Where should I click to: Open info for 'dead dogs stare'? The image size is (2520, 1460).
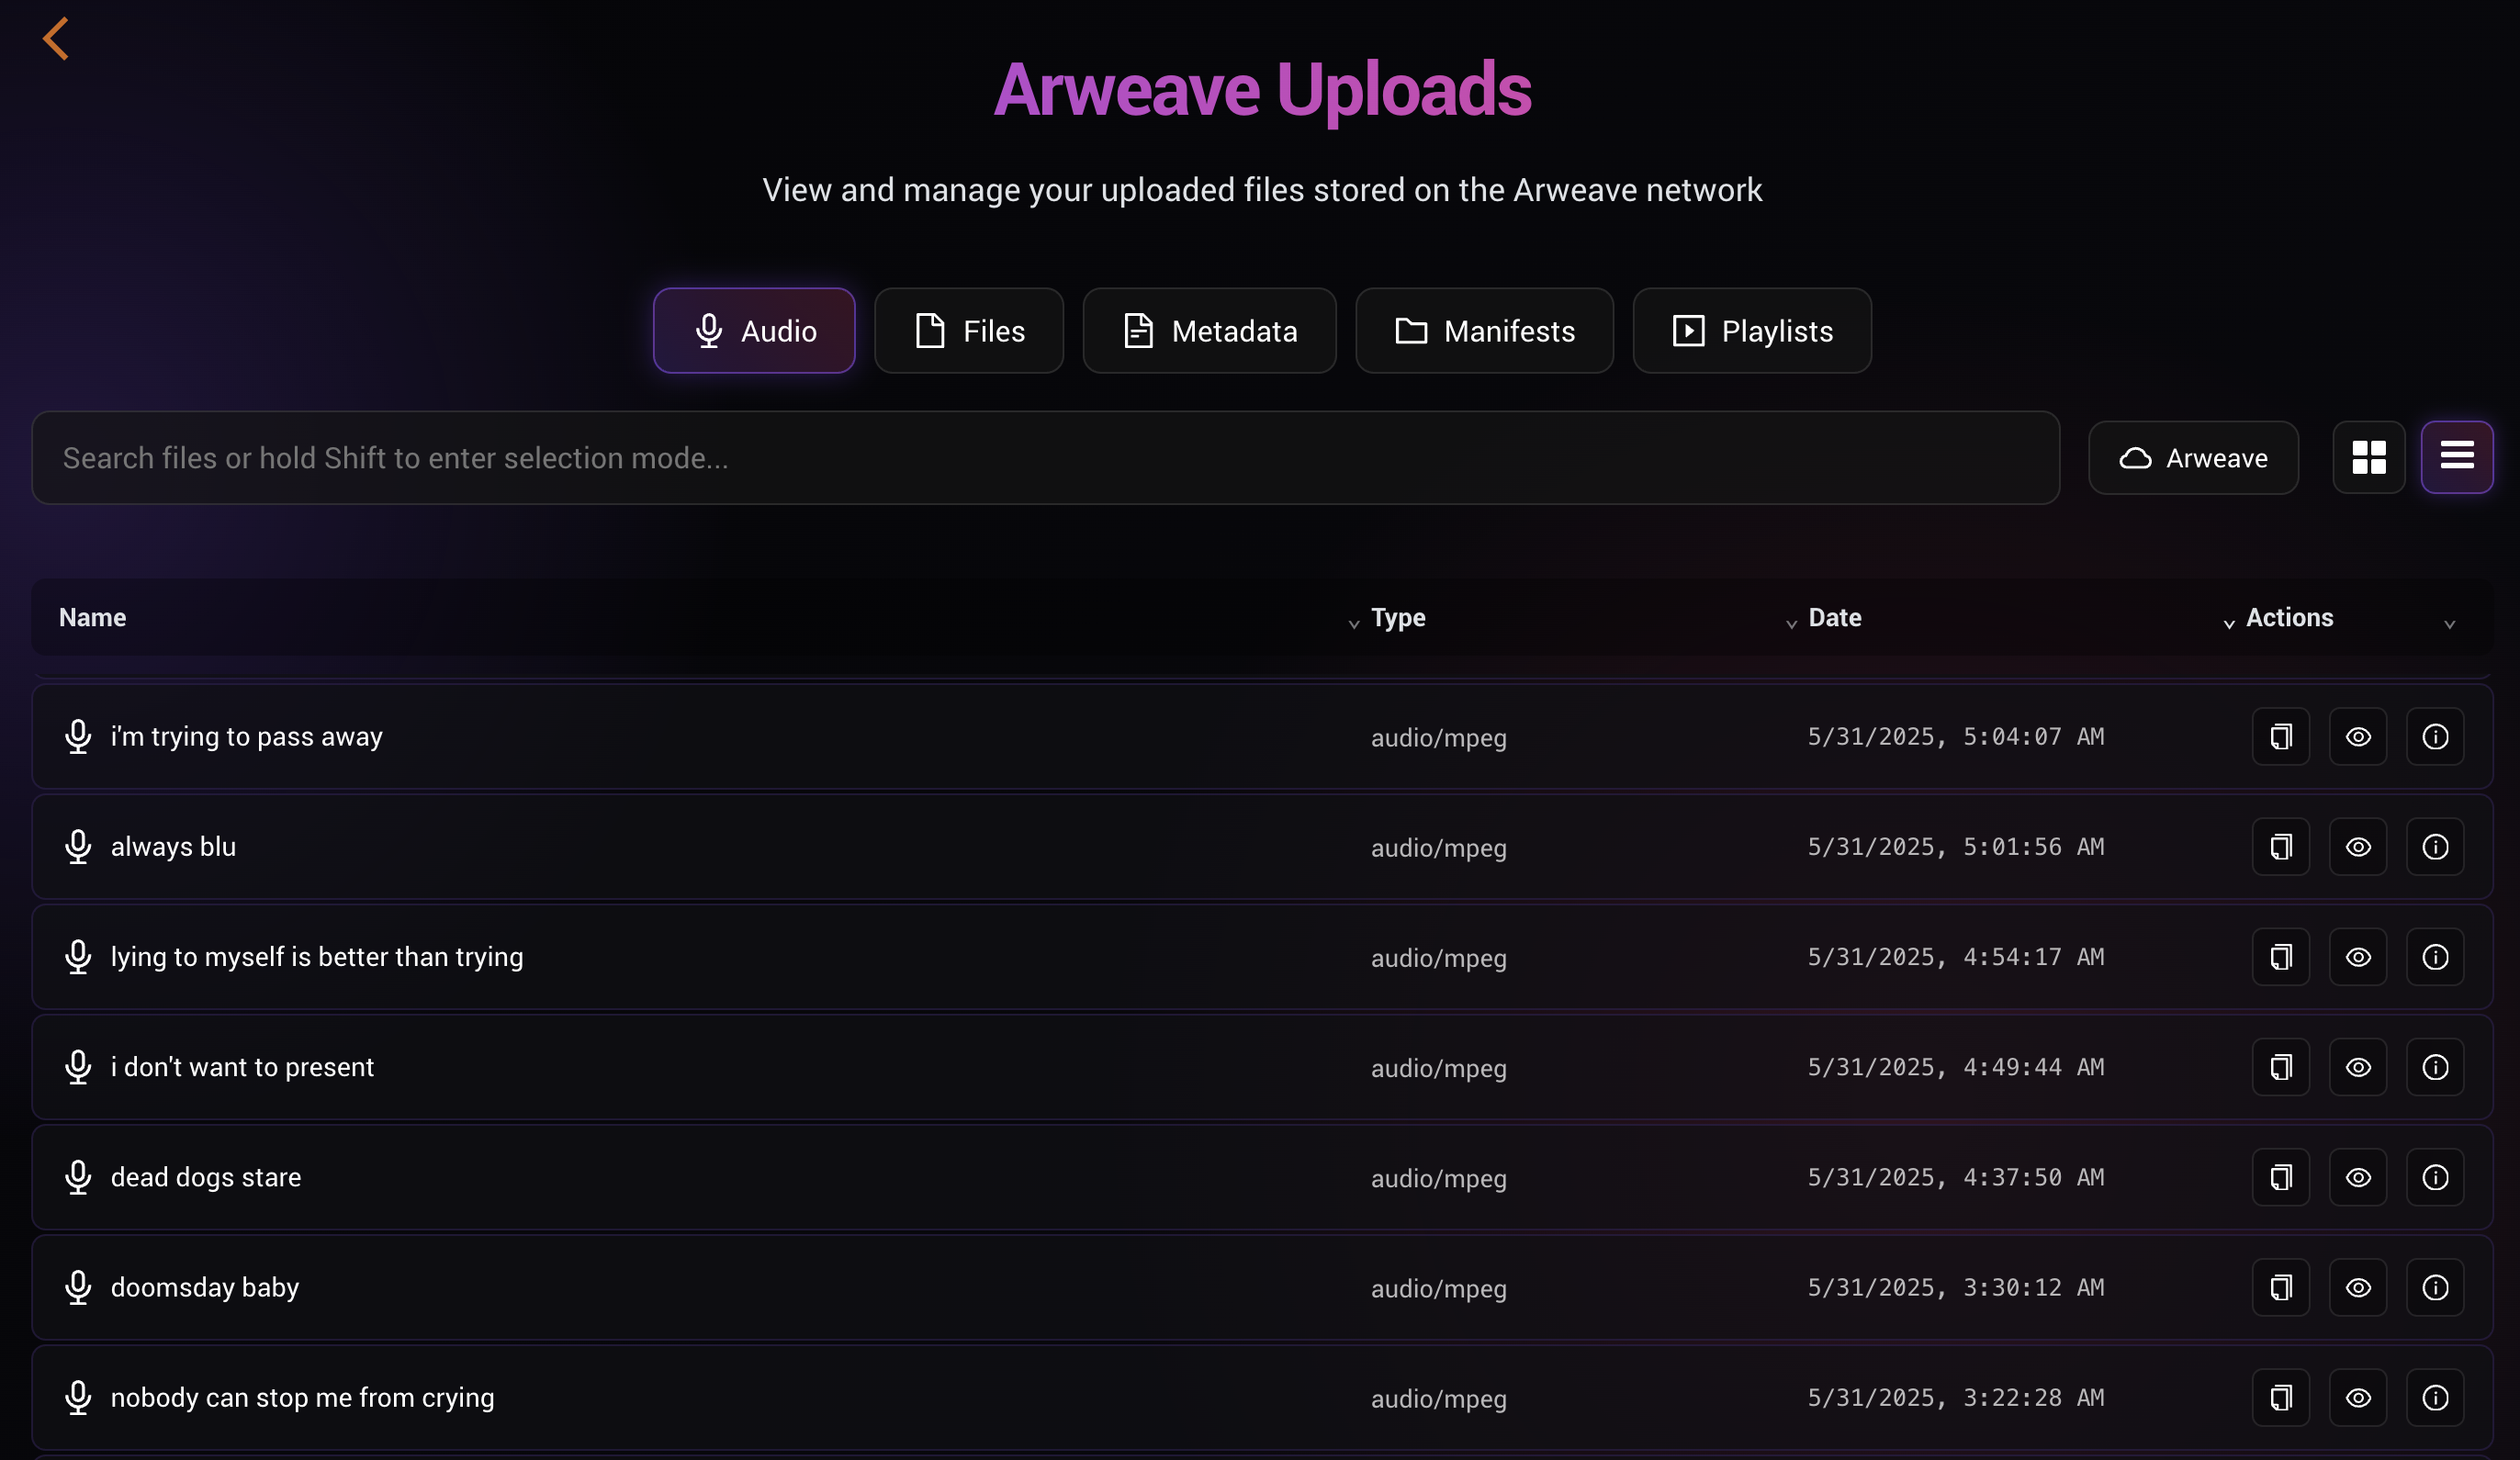[2434, 1177]
